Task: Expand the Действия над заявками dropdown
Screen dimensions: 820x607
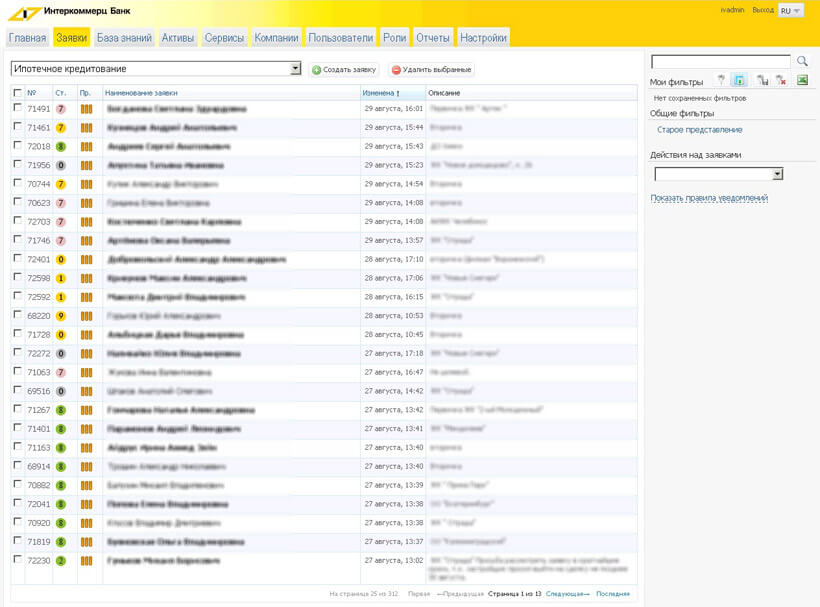Action: point(777,174)
